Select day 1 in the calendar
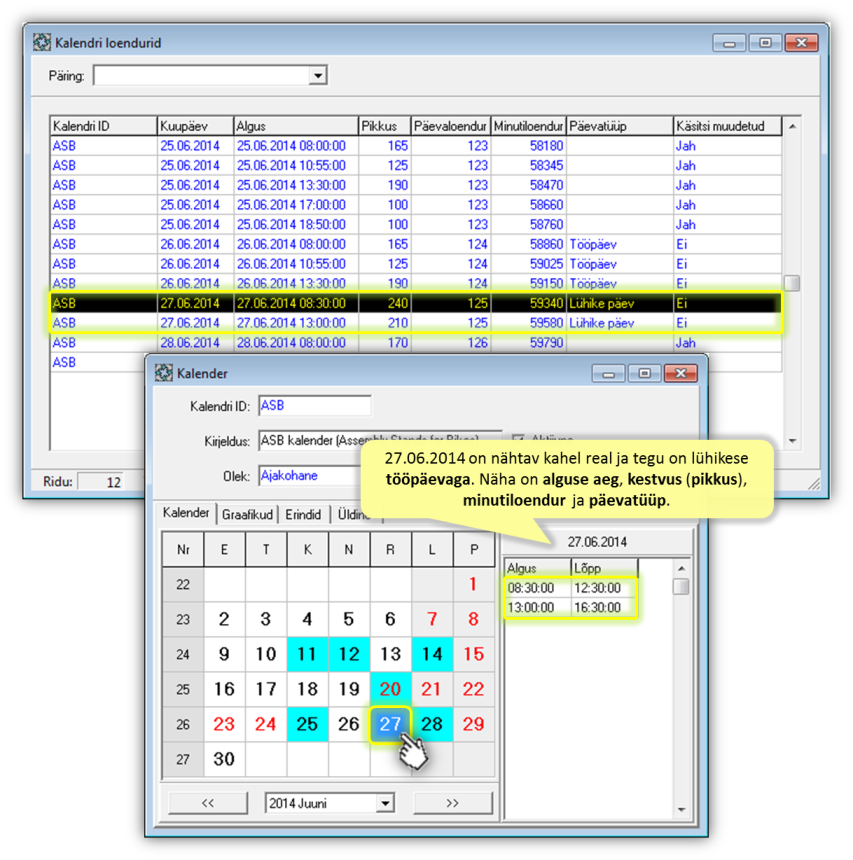The width and height of the screenshot is (853, 860). coord(473,584)
